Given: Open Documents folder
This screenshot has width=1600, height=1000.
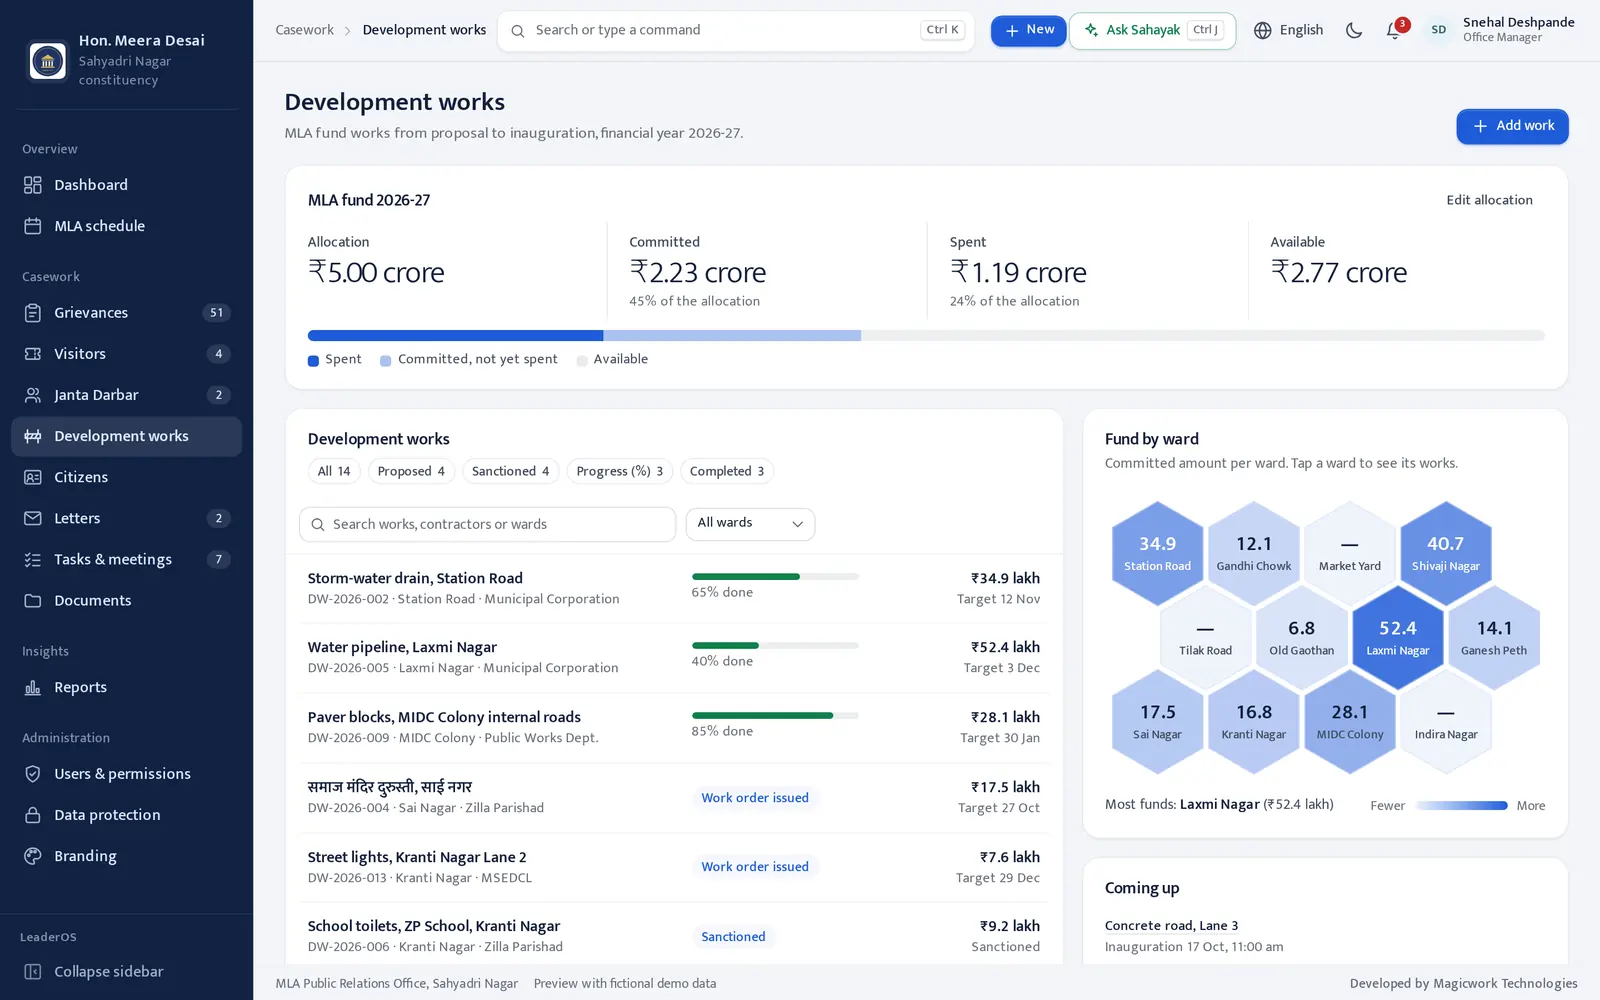Looking at the screenshot, I should (x=126, y=600).
